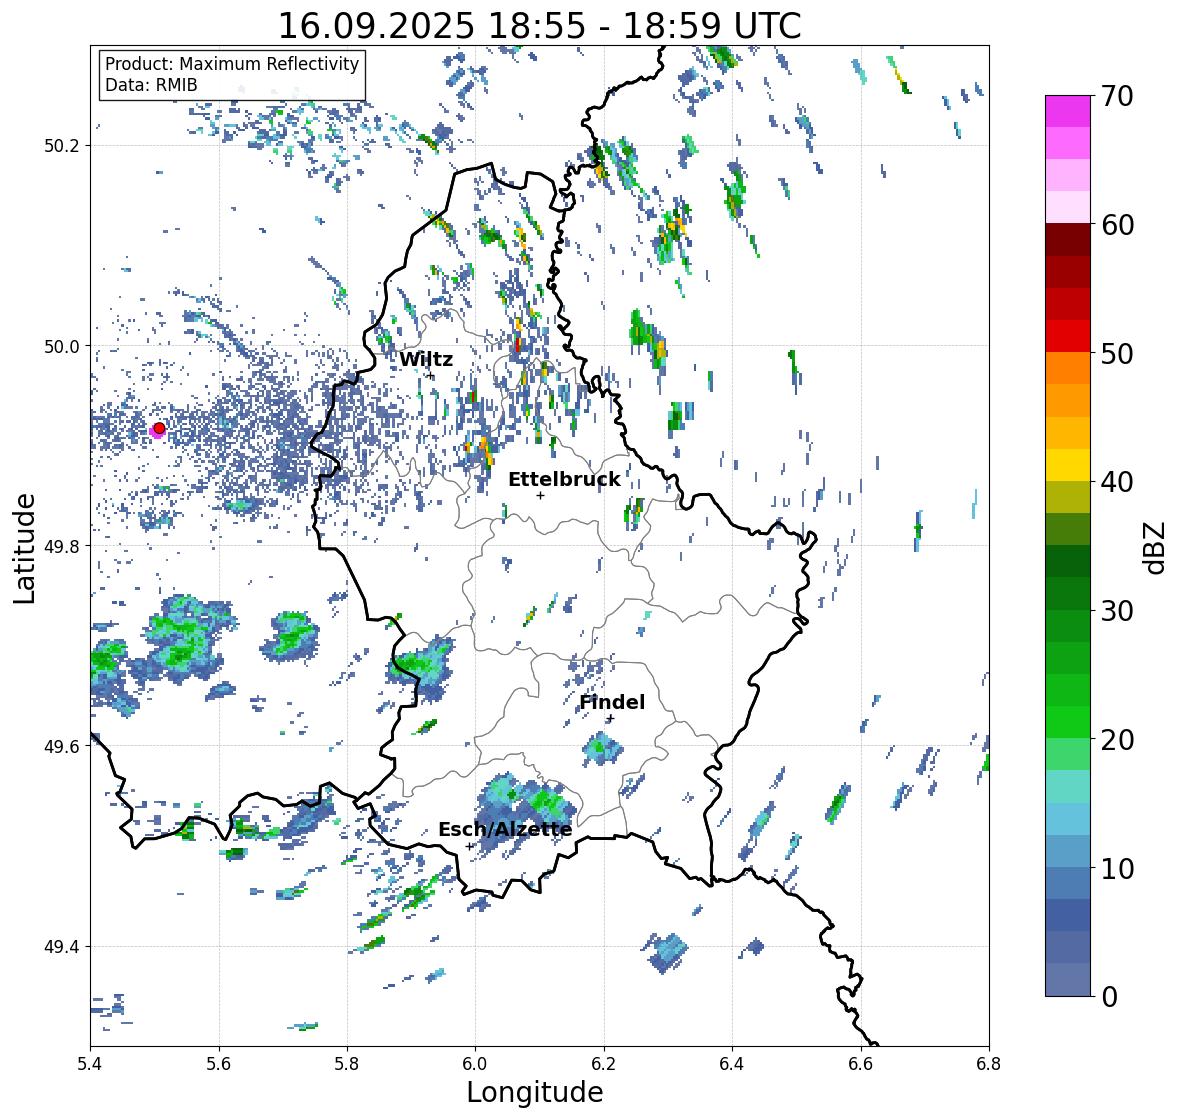The image size is (1179, 1117).
Task: Click the 10 value on the colorbar
Action: tap(1116, 868)
